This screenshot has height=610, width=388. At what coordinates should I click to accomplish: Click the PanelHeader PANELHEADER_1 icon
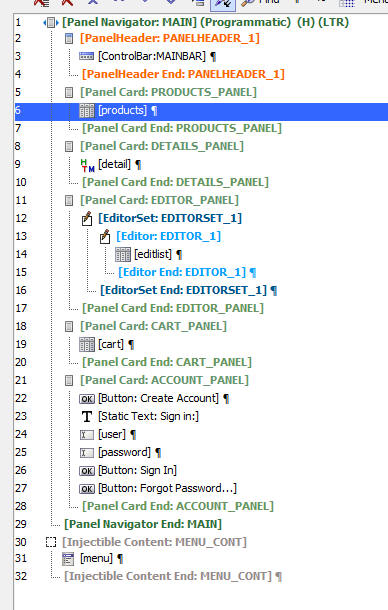pos(69,39)
